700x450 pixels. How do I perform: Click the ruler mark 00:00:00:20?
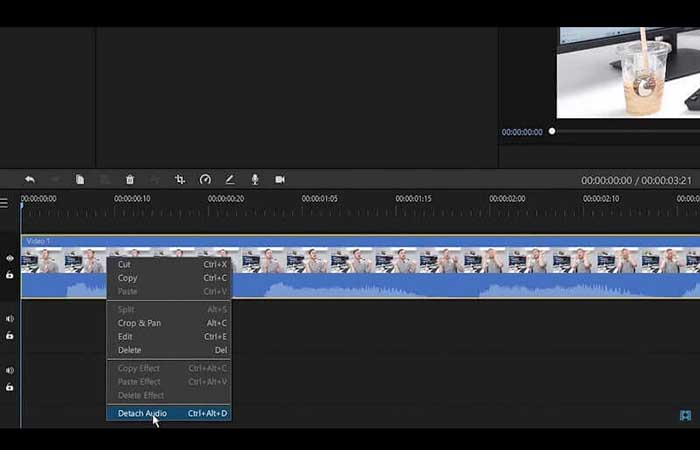coord(226,199)
